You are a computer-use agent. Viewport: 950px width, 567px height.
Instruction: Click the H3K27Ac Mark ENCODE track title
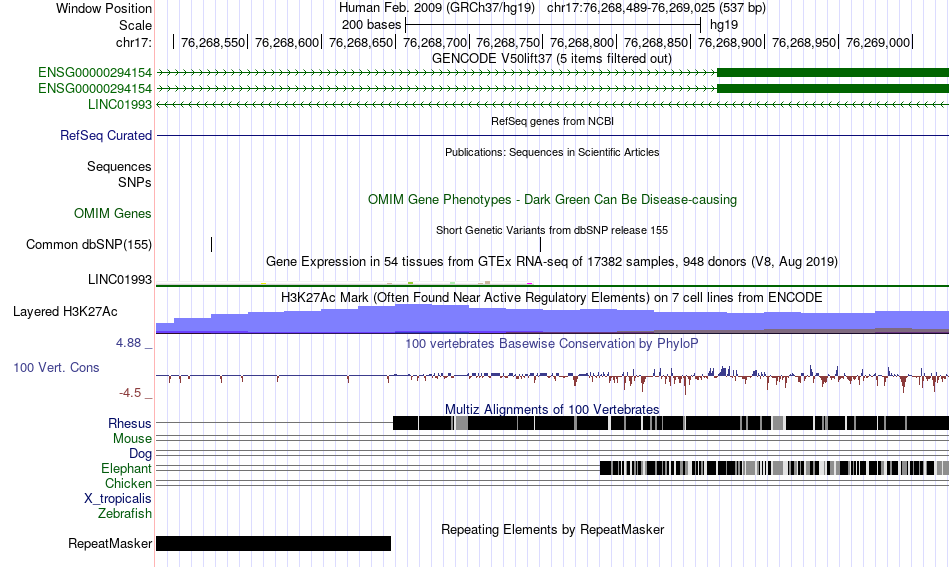click(x=552, y=297)
